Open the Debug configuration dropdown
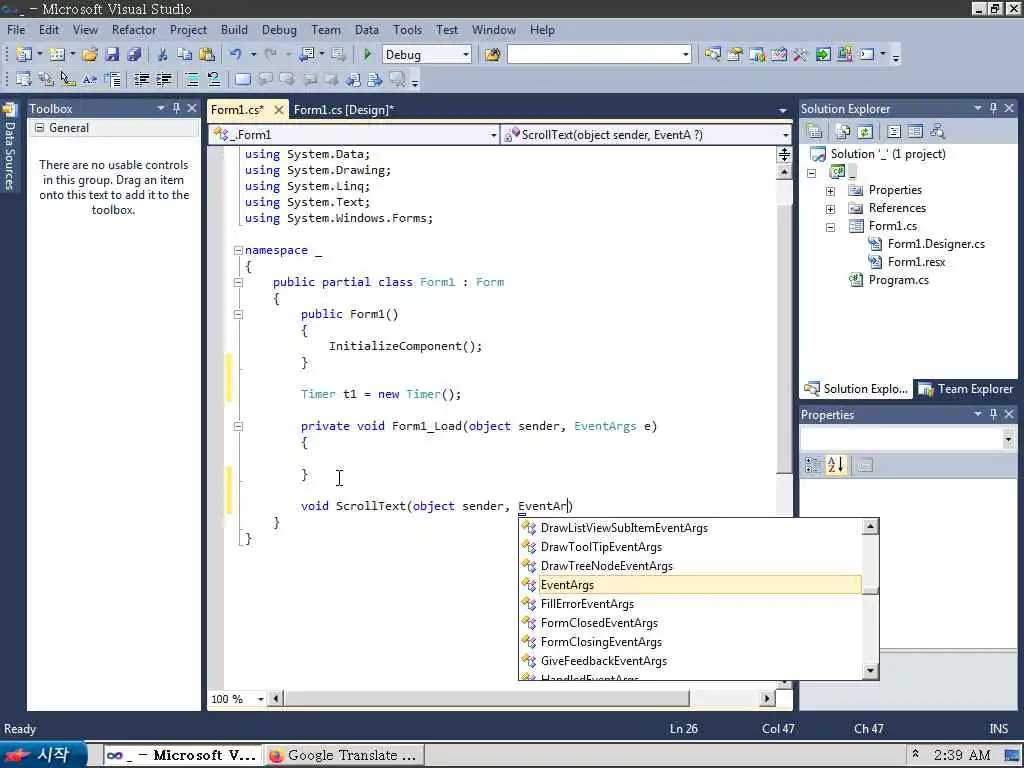The width and height of the screenshot is (1024, 768). click(466, 55)
